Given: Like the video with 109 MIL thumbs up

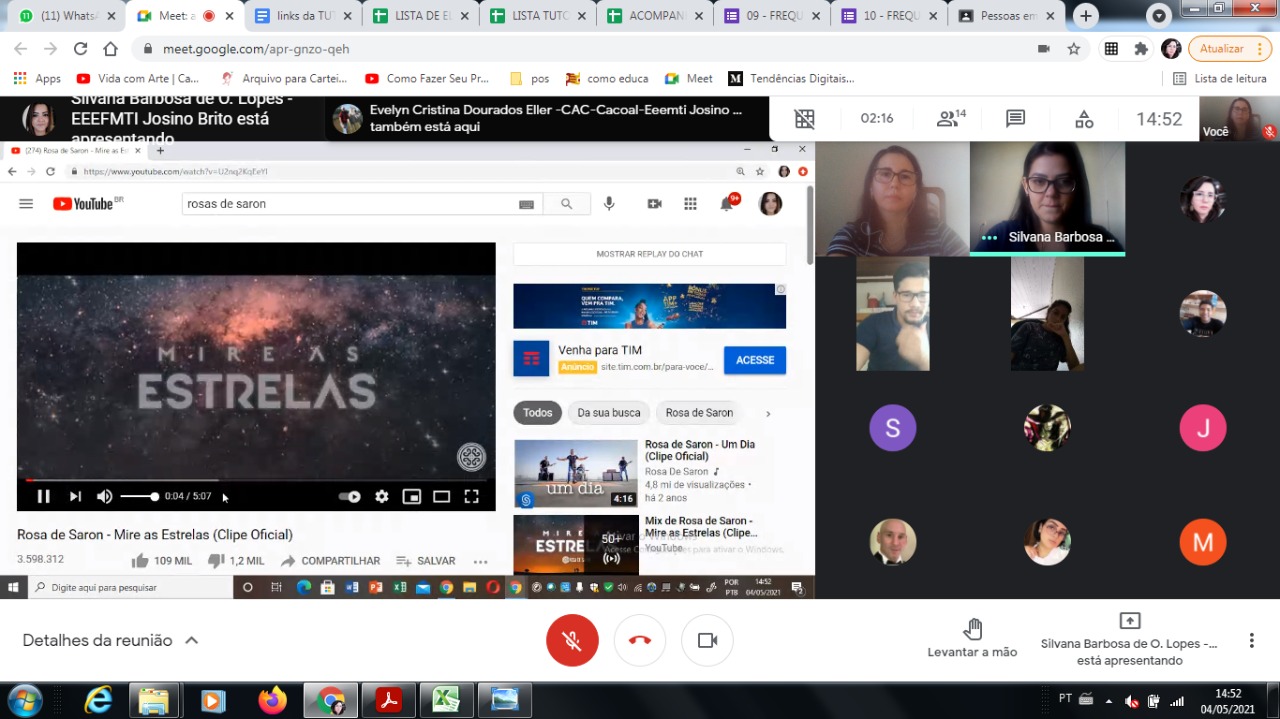Looking at the screenshot, I should click(161, 561).
